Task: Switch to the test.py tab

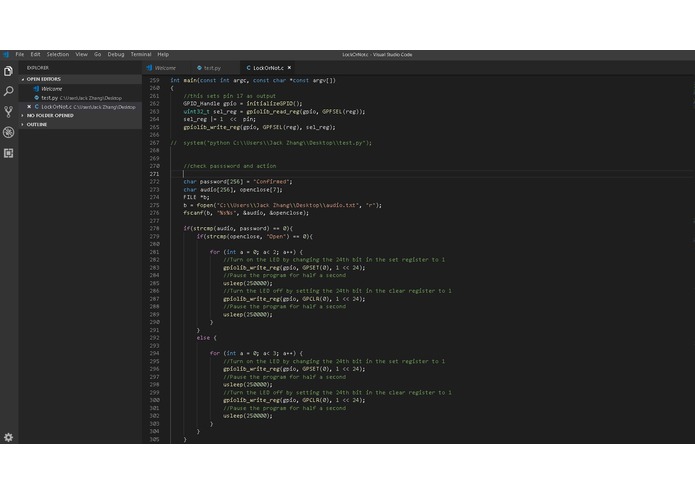Action: (x=216, y=68)
